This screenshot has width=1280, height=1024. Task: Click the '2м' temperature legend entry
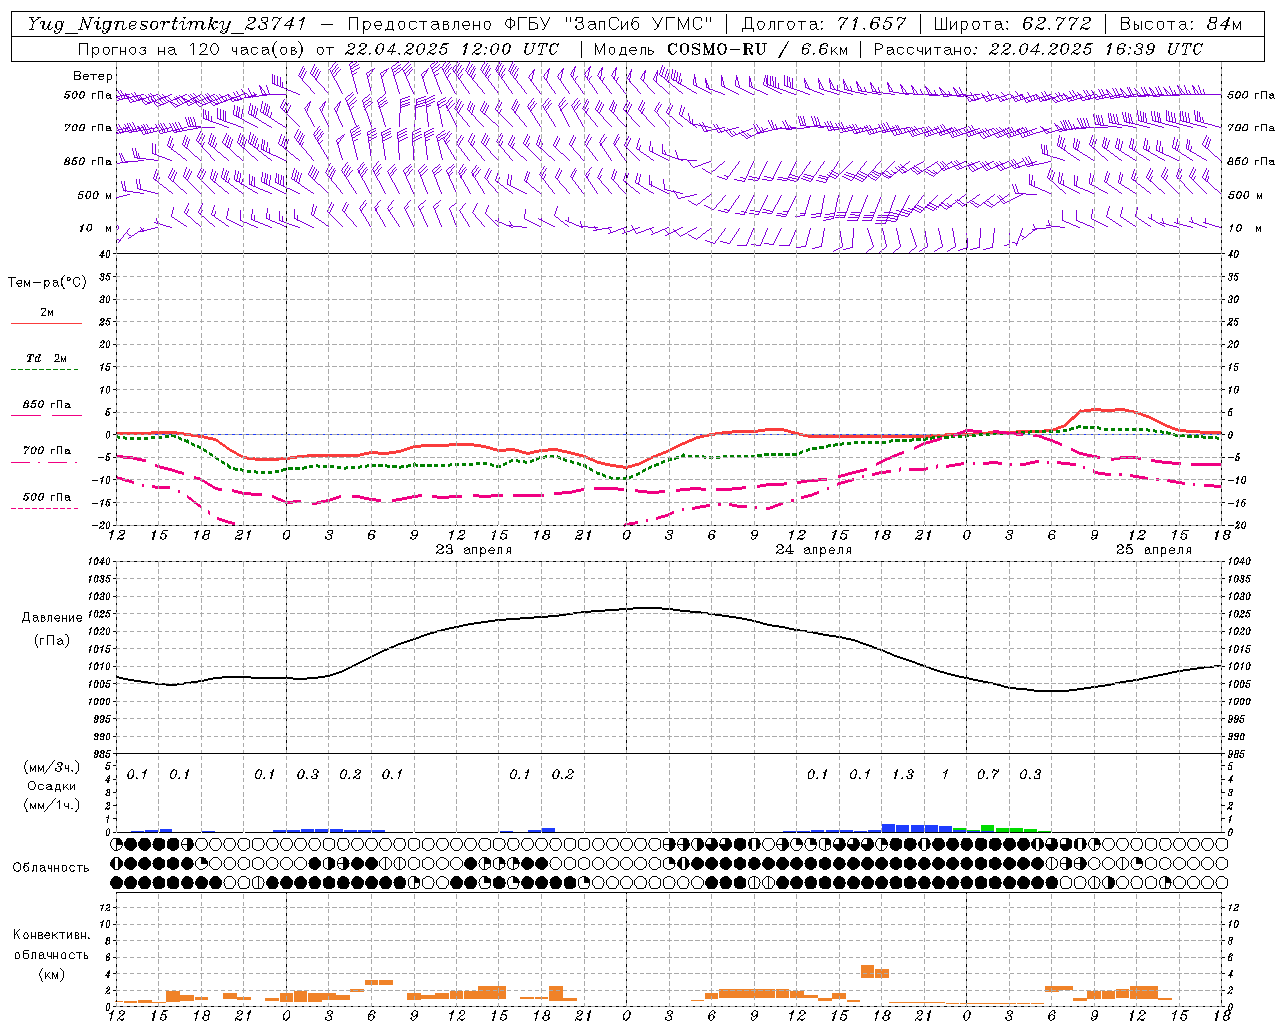pyautogui.click(x=47, y=313)
